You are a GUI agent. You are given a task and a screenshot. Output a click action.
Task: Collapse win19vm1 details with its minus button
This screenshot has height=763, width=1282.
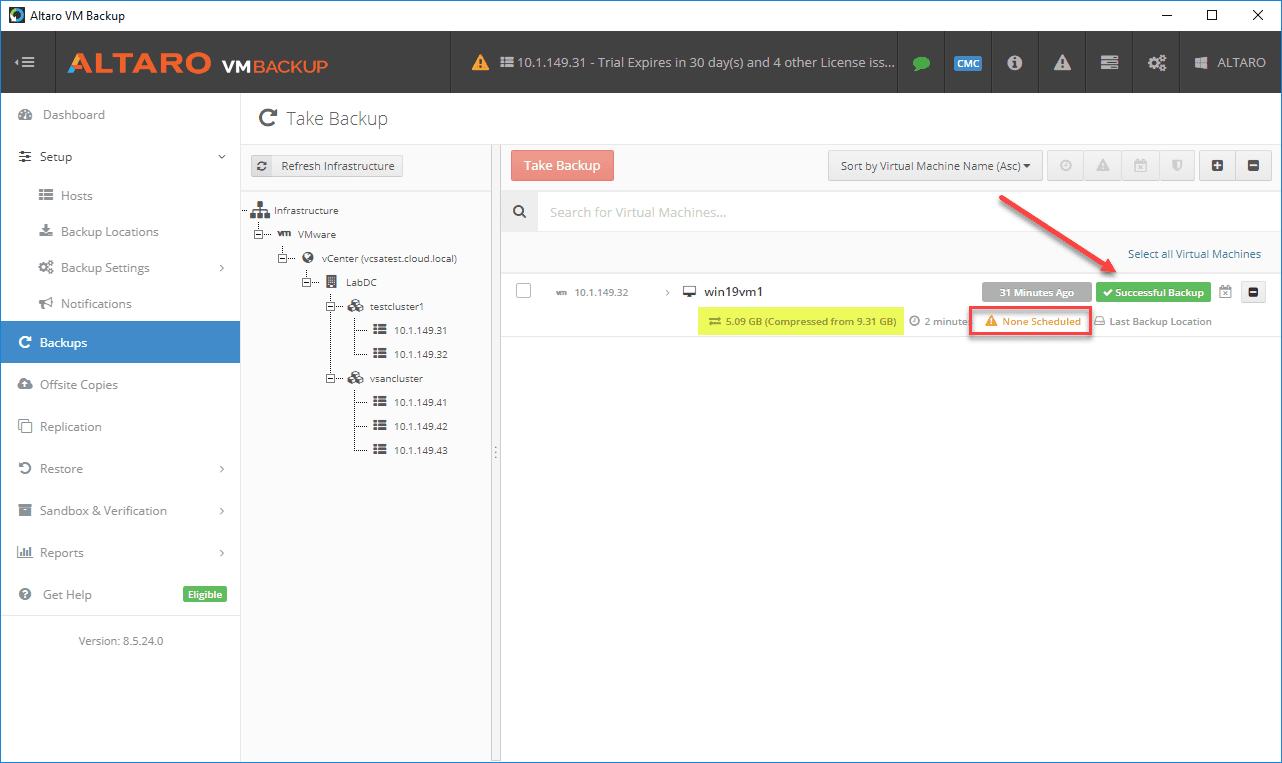tap(1253, 292)
